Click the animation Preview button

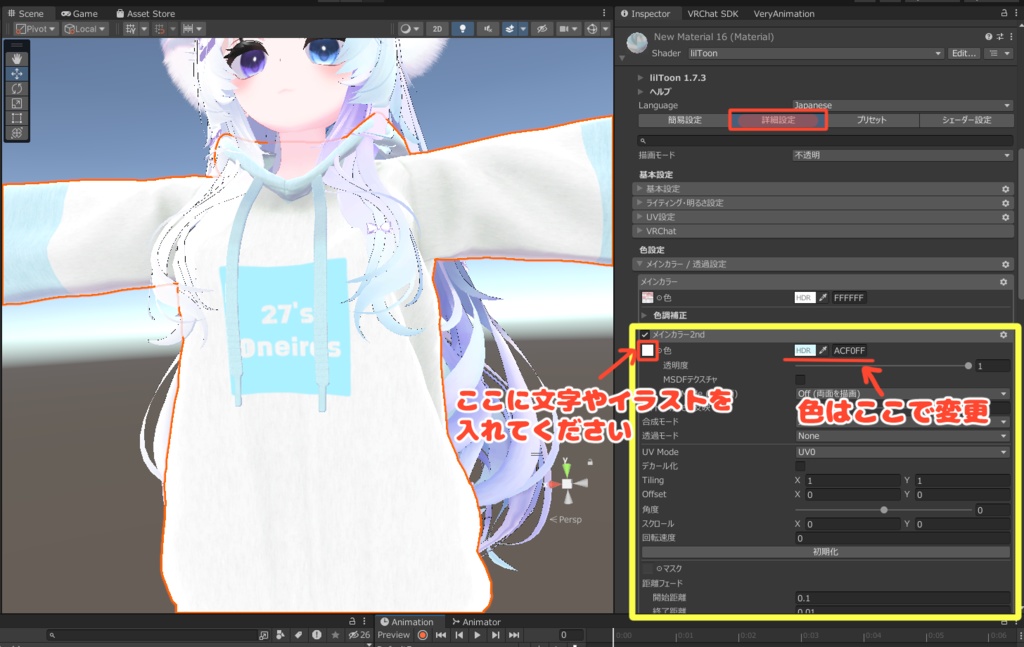393,635
